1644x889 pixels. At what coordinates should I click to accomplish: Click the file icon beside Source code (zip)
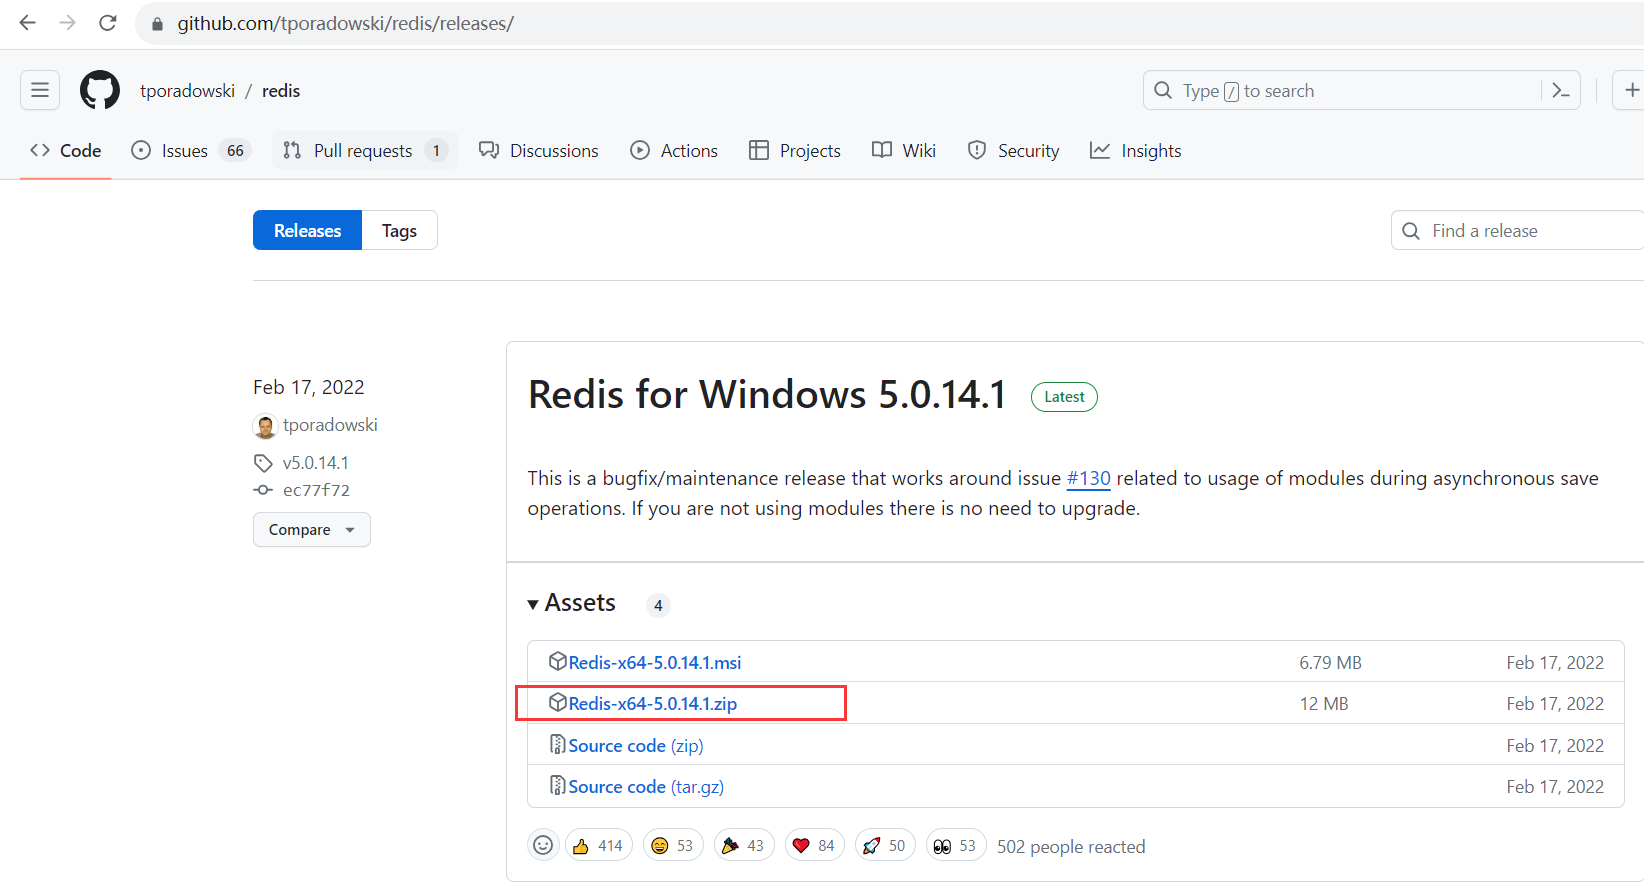(x=558, y=744)
